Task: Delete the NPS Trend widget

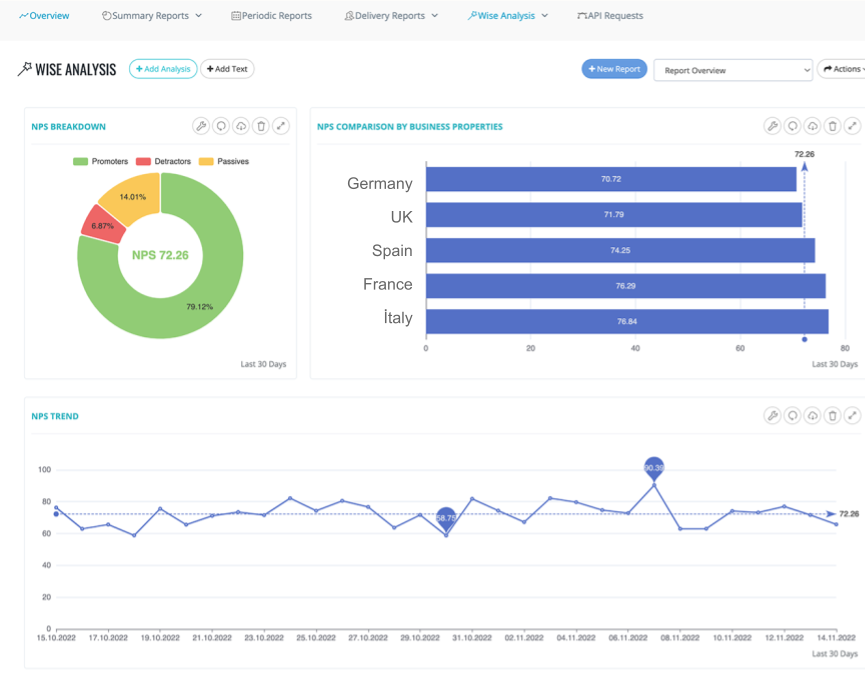Action: pyautogui.click(x=832, y=415)
